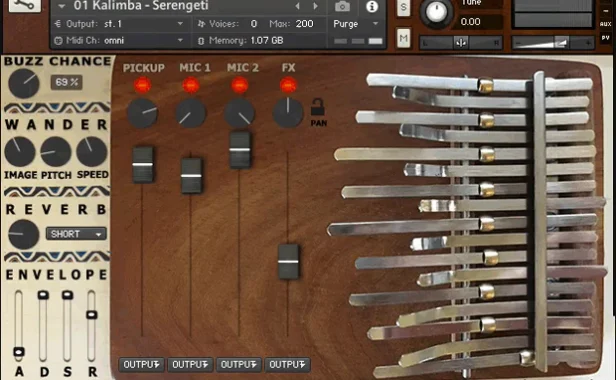Toggle the PICKUP red power LED
The width and height of the screenshot is (616, 380).
[142, 85]
